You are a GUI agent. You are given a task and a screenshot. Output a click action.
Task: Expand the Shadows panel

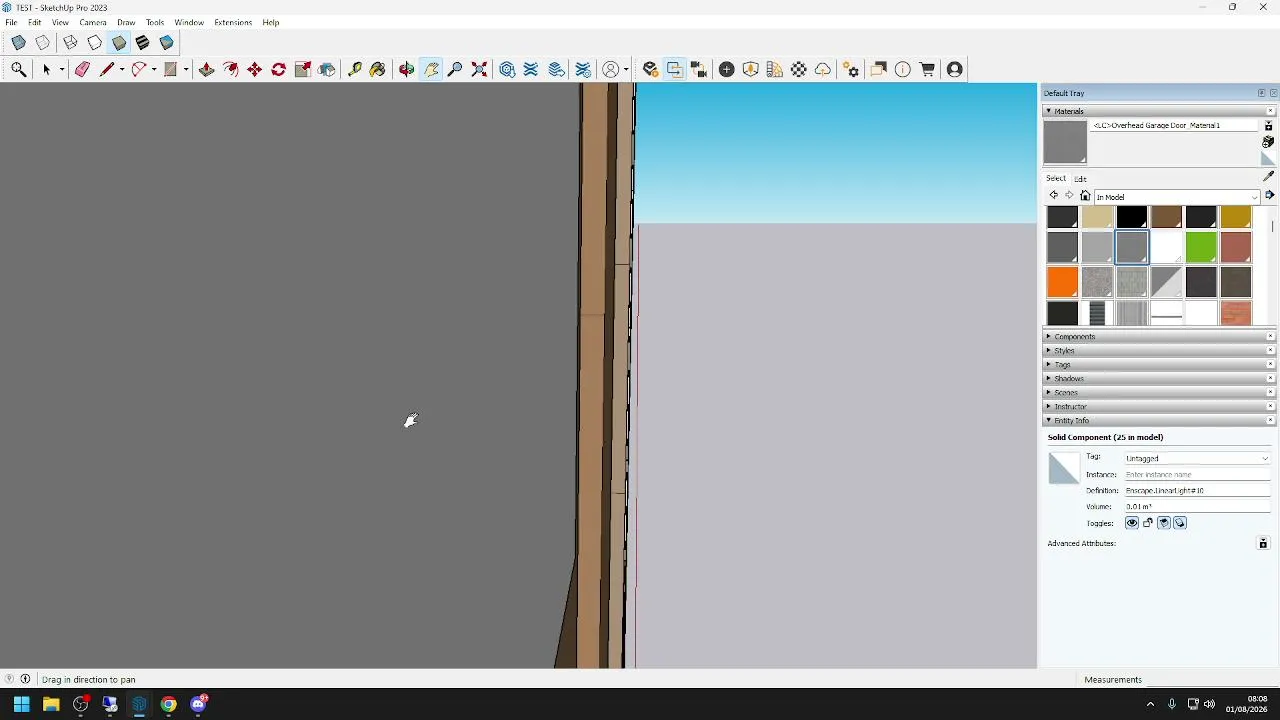pos(1160,379)
